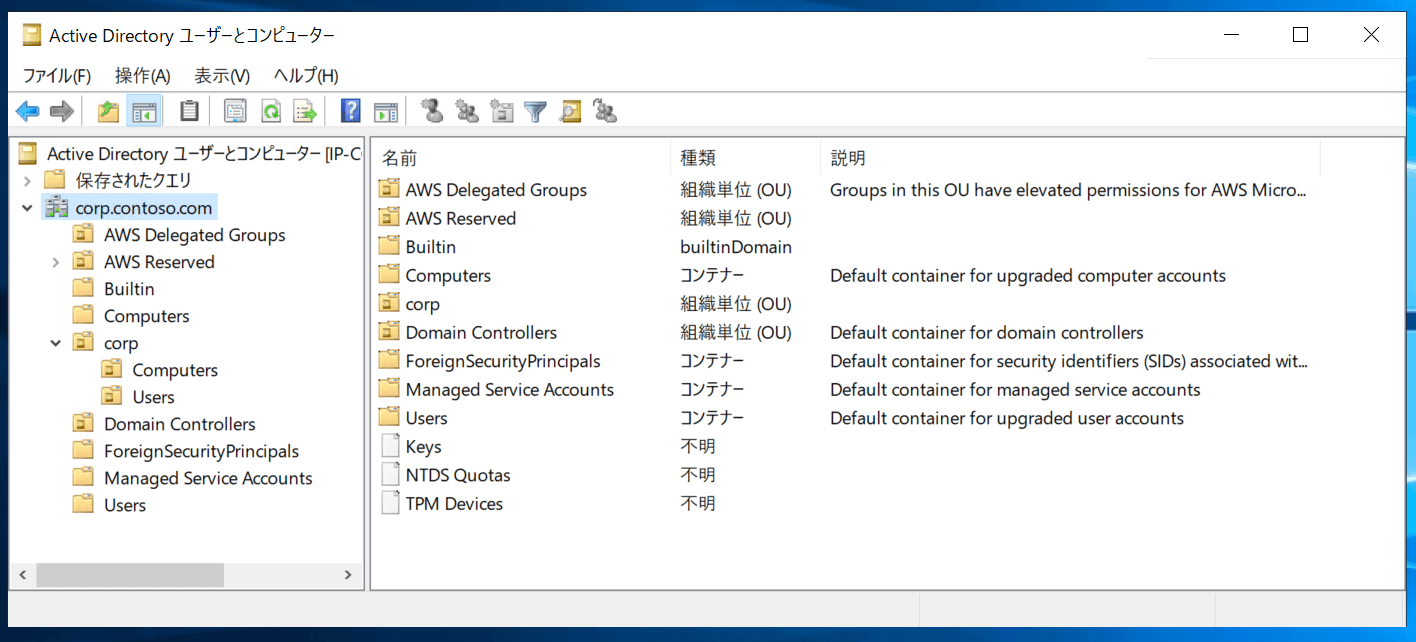Screen dimensions: 1416x642
Task: Maximize the Active Directory window
Action: (1300, 35)
